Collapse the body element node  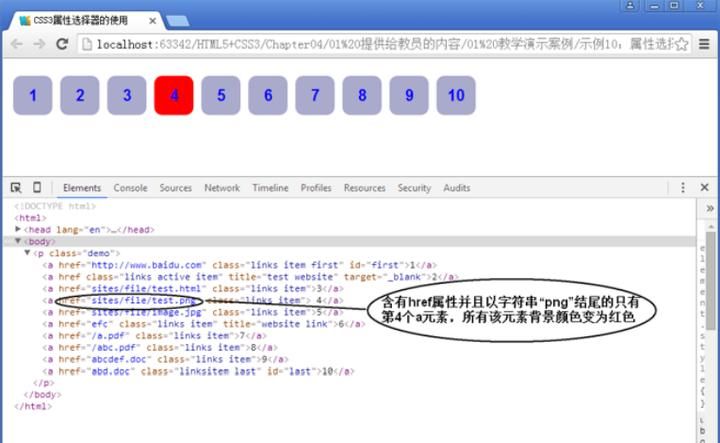(x=18, y=241)
